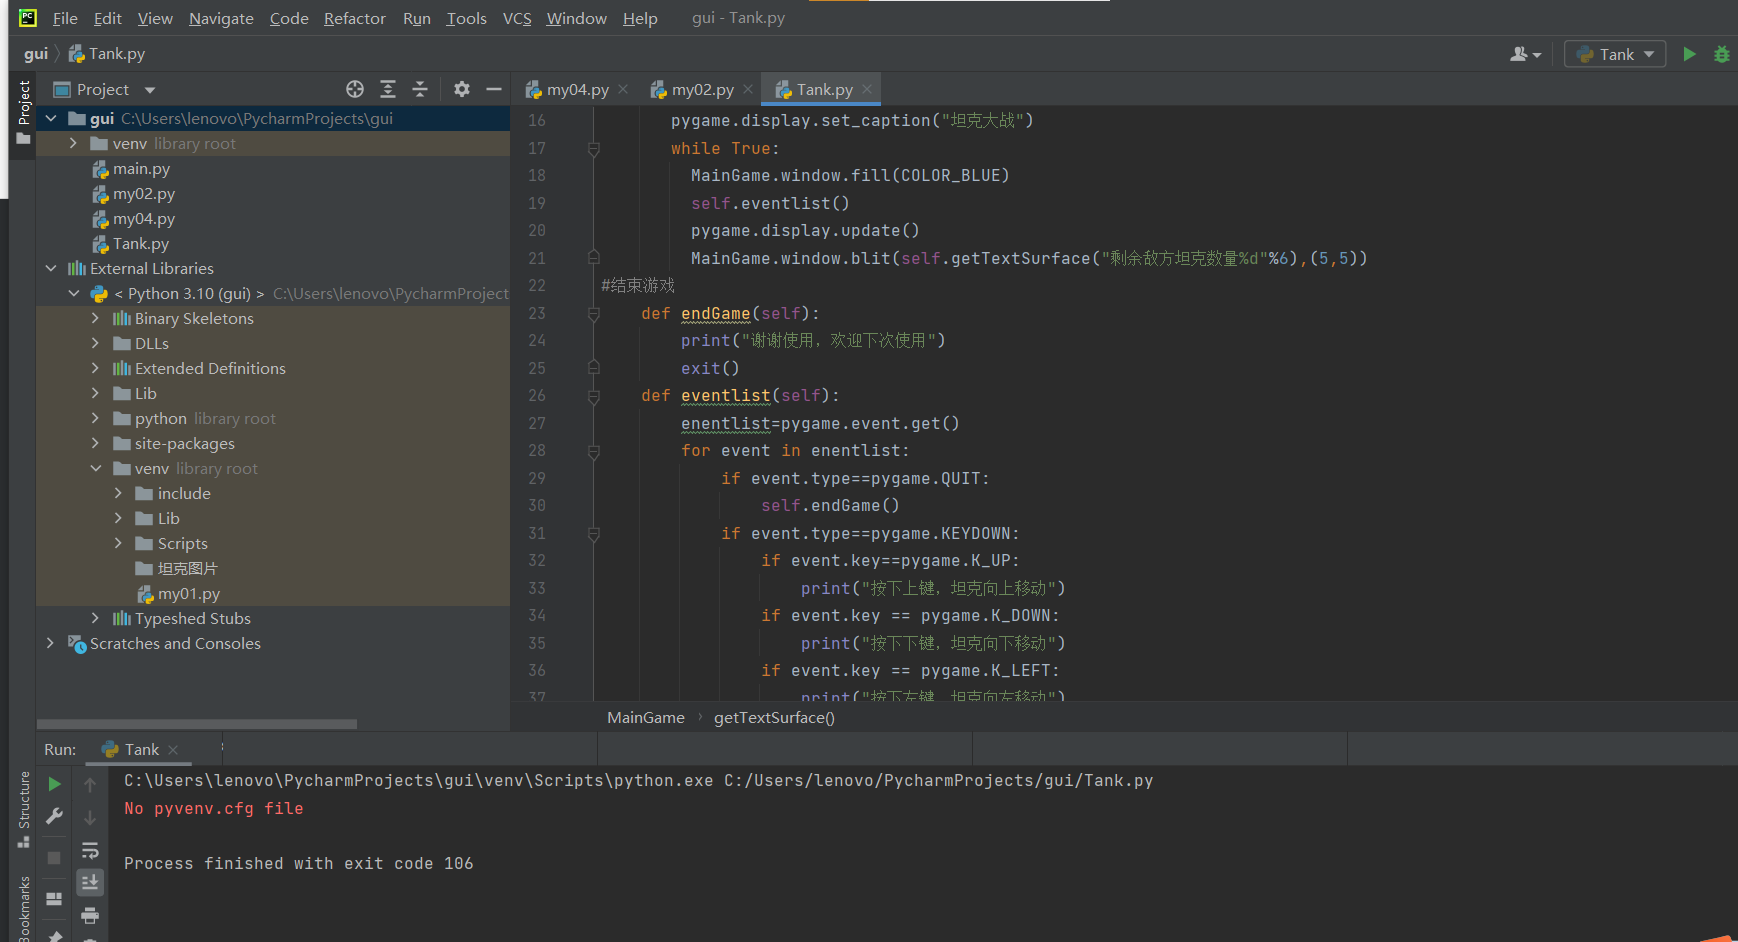The width and height of the screenshot is (1738, 942).
Task: Rerun Tank in the Run tool window
Action: click(x=55, y=785)
